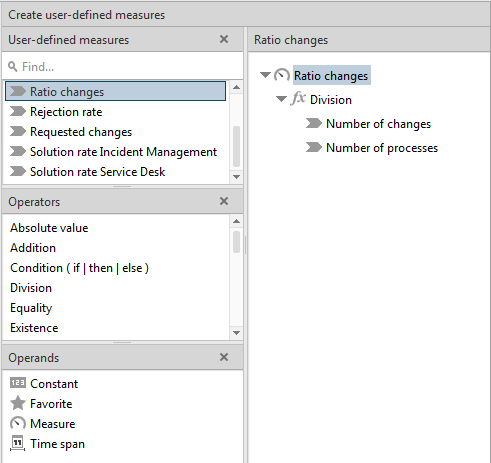Collapse the Ratio changes tree node
491x463 pixels.
point(265,75)
